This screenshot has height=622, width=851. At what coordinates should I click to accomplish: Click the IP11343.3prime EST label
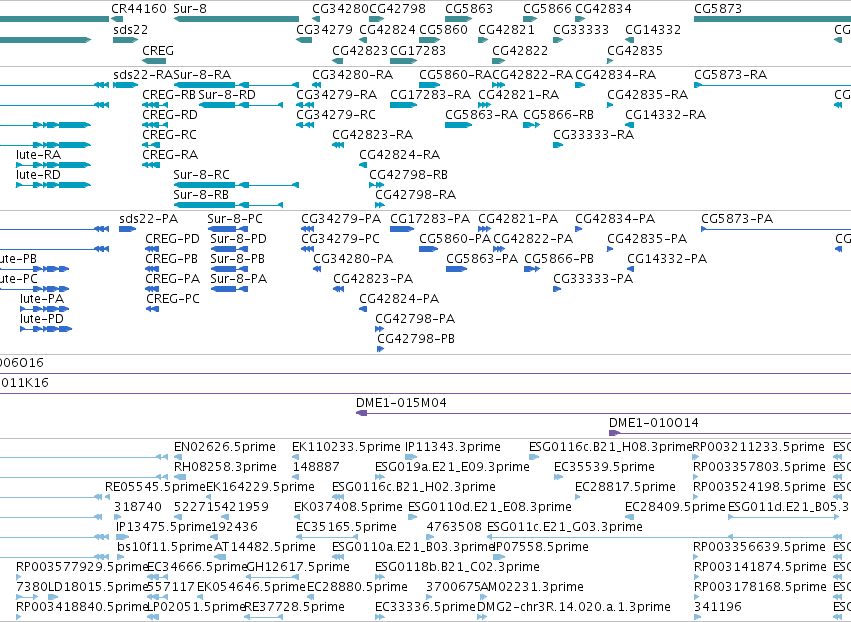click(453, 447)
